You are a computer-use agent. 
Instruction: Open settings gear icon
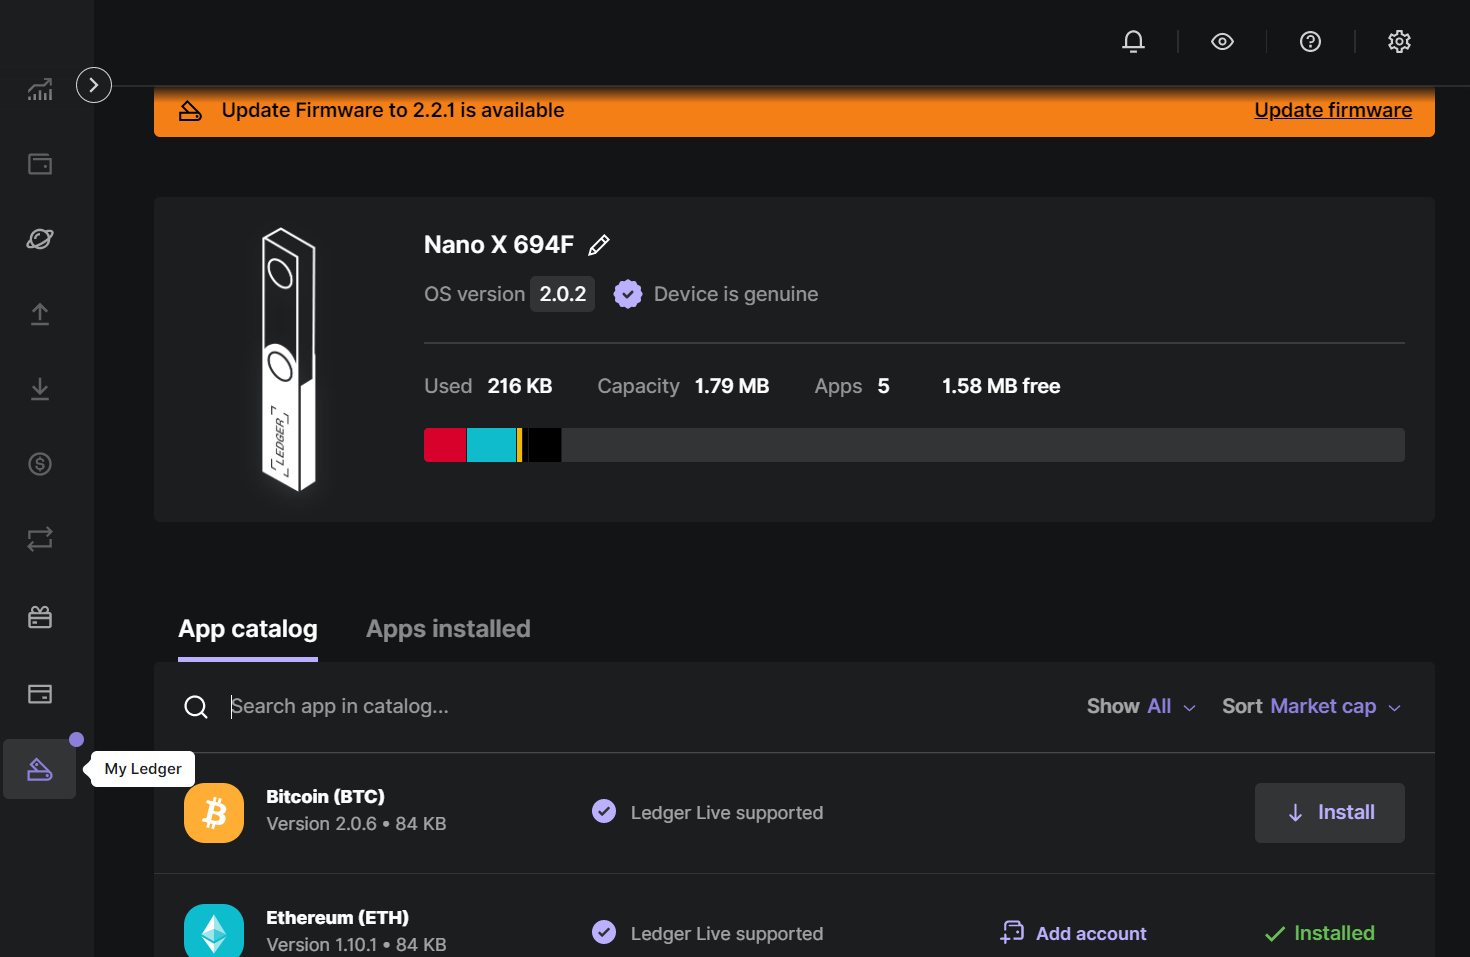point(1399,41)
